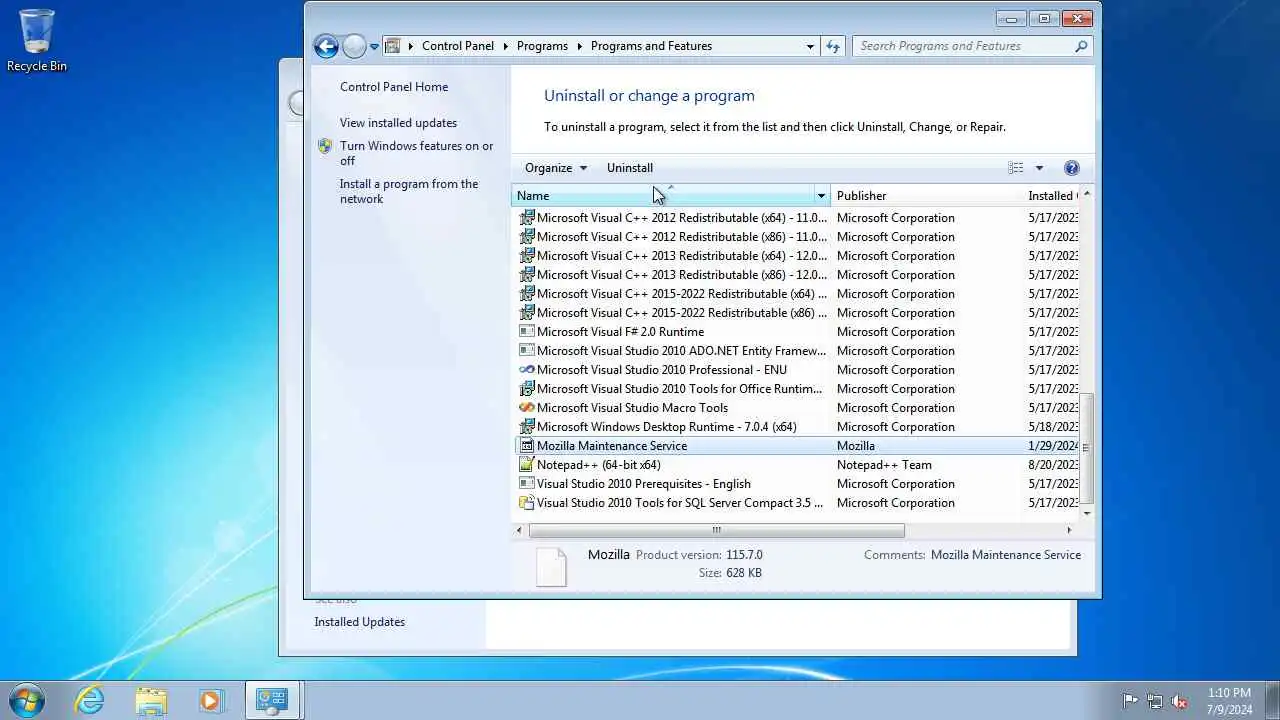The height and width of the screenshot is (720, 1280).
Task: Click the Control Panel taskbar button
Action: click(272, 700)
